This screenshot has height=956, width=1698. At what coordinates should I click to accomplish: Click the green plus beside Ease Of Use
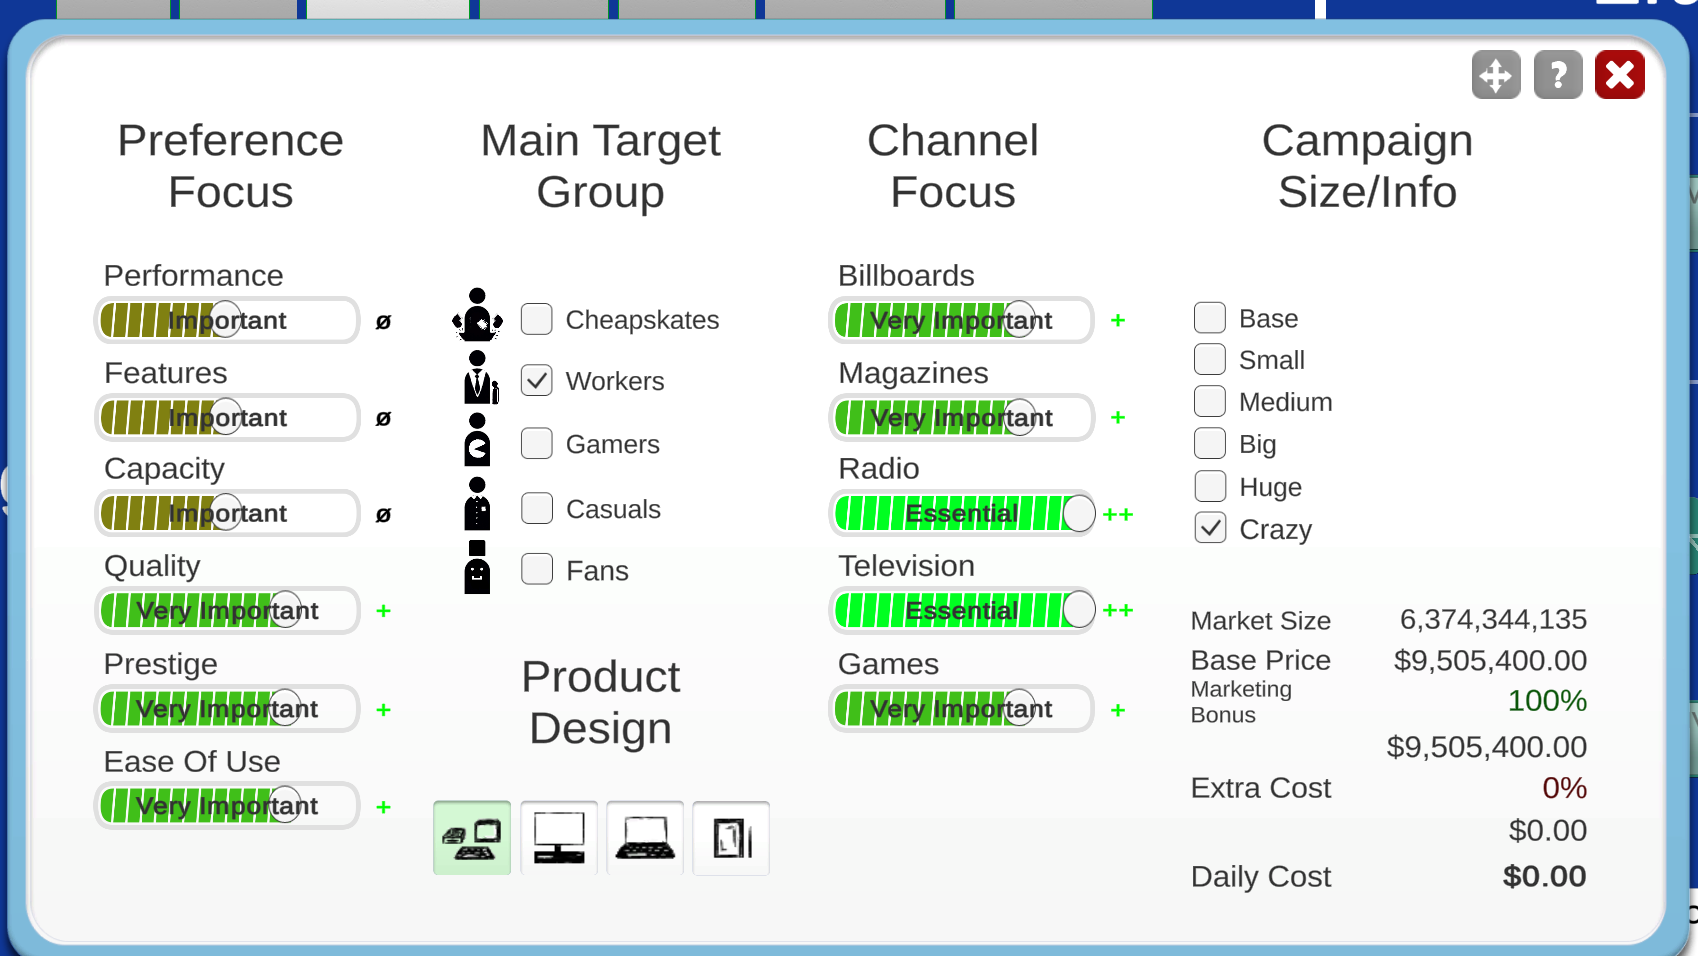(x=383, y=806)
